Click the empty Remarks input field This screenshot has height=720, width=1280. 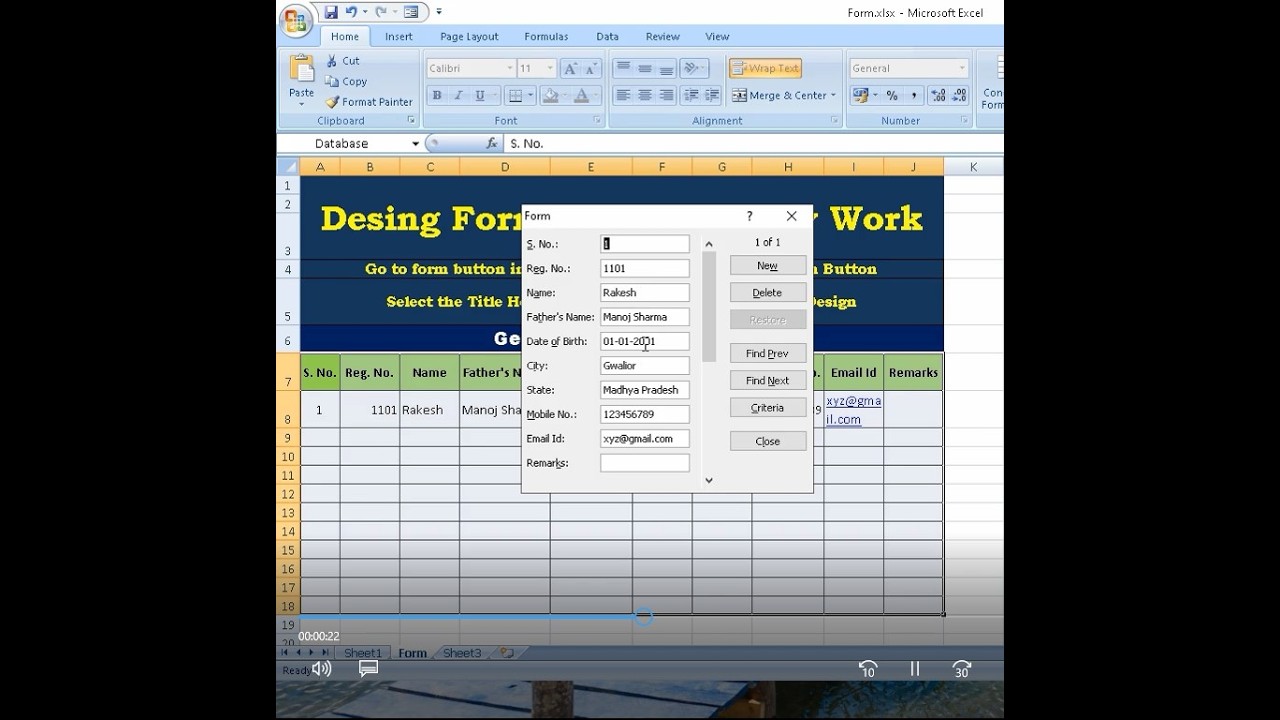pos(645,463)
